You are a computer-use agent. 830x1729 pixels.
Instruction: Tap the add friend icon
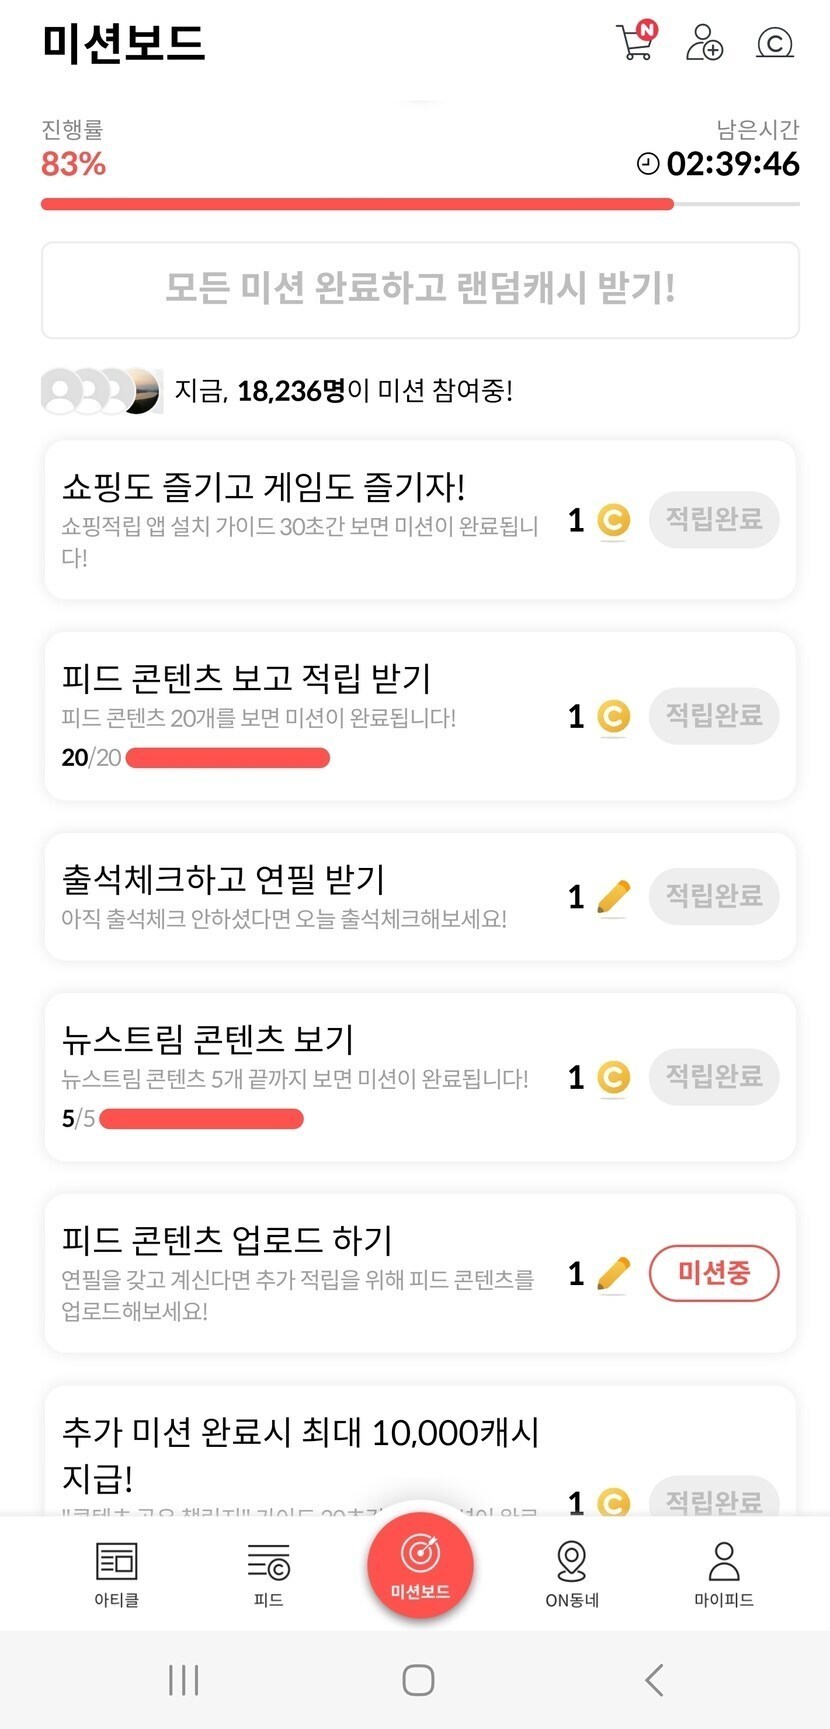point(704,43)
